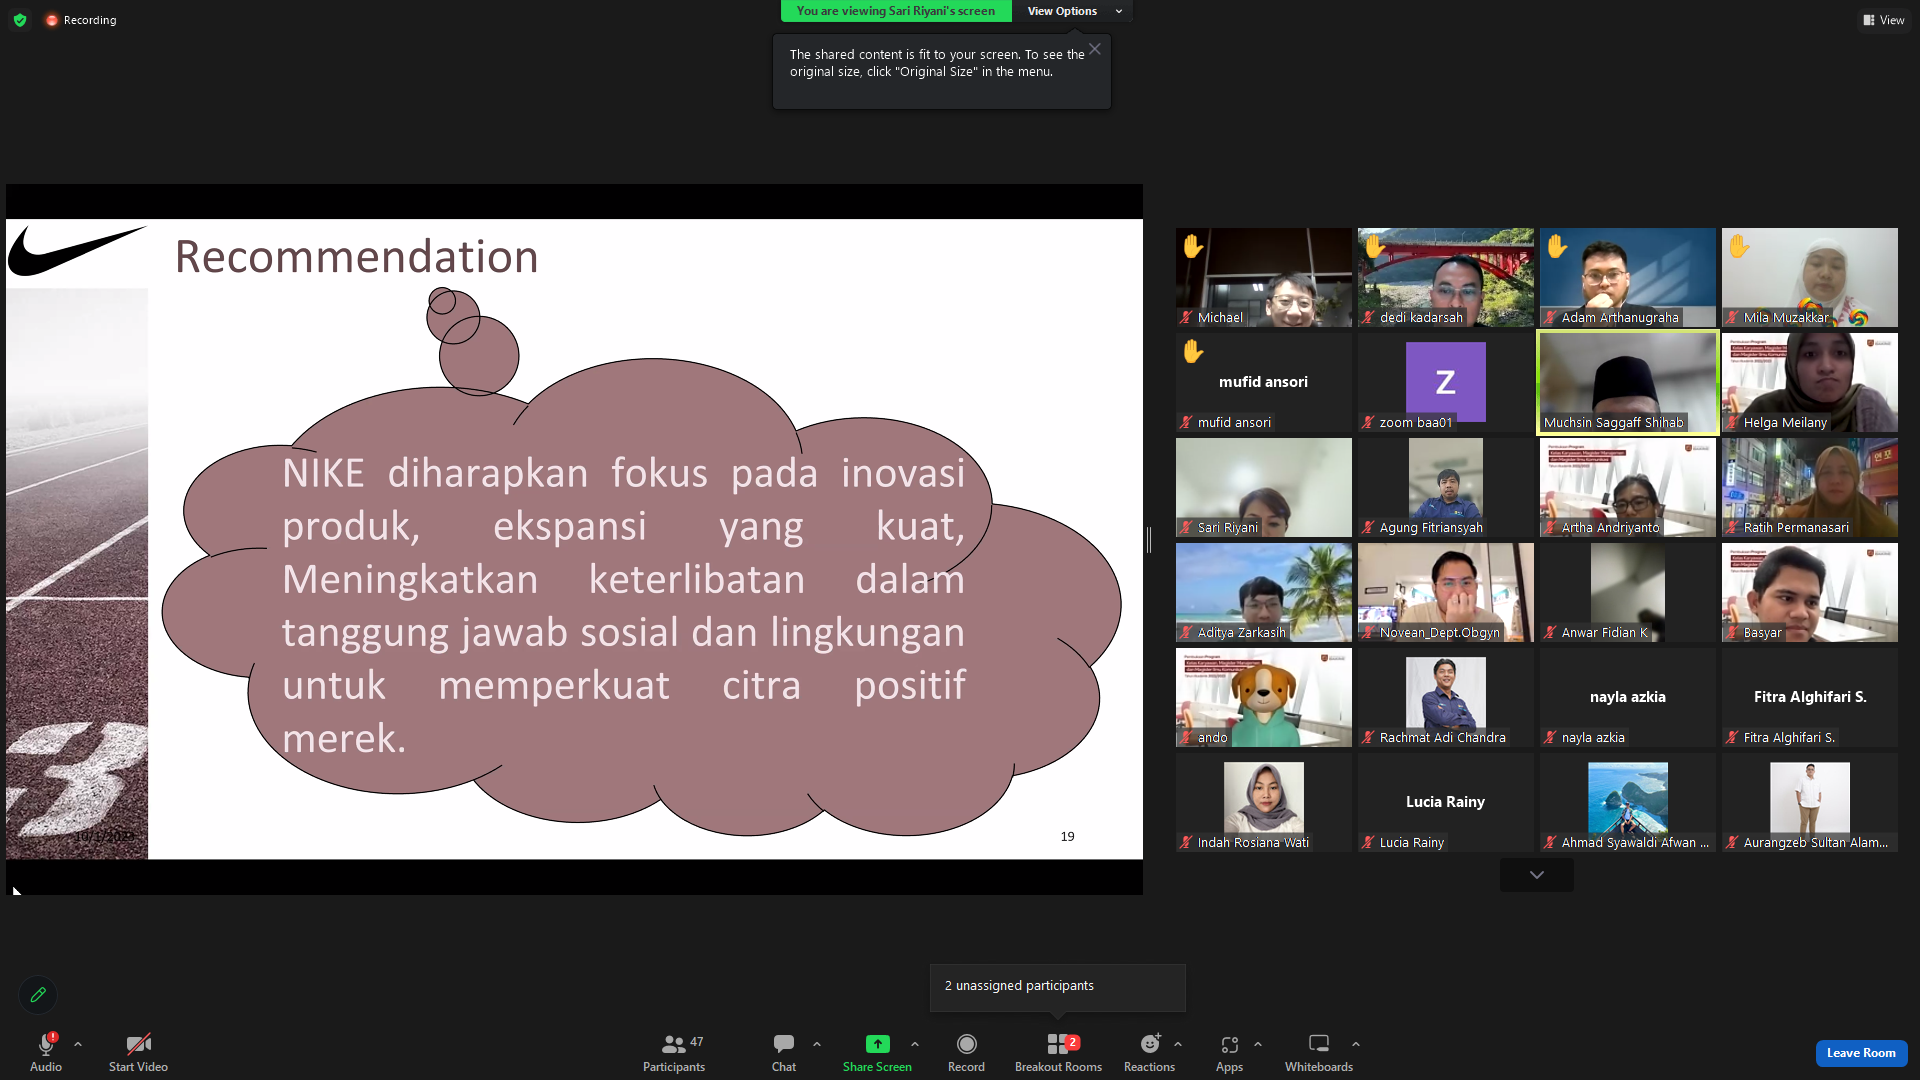Select Rachmat Adi Chandra's participant tile
The image size is (1920, 1080).
[x=1446, y=697]
